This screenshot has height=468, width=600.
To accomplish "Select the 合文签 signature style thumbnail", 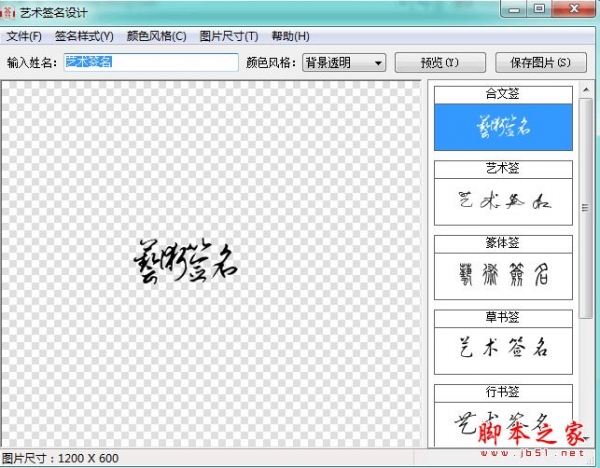I will coord(503,127).
